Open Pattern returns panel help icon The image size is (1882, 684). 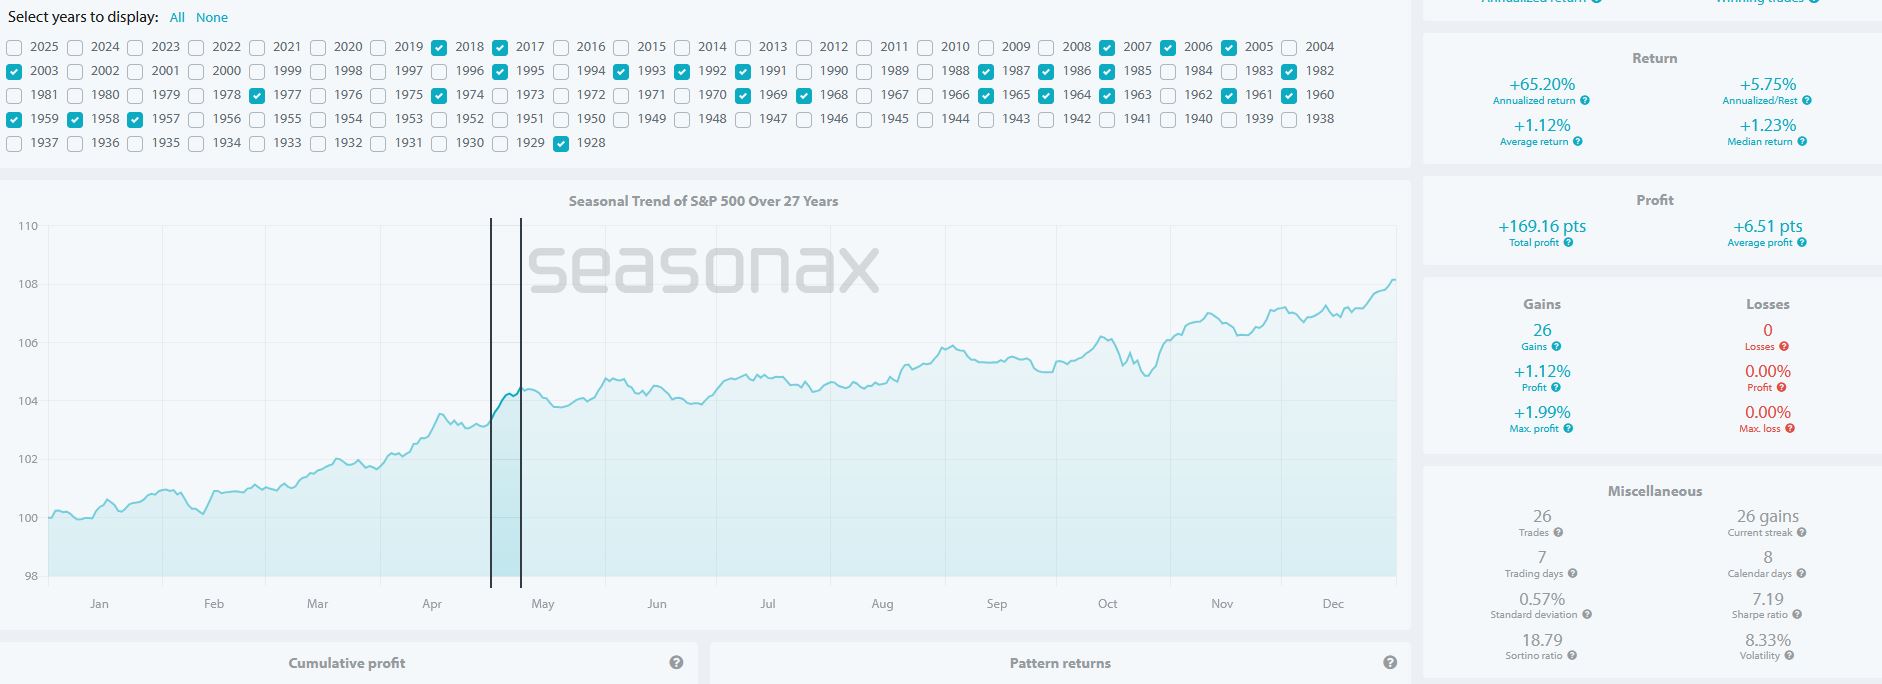[1390, 663]
